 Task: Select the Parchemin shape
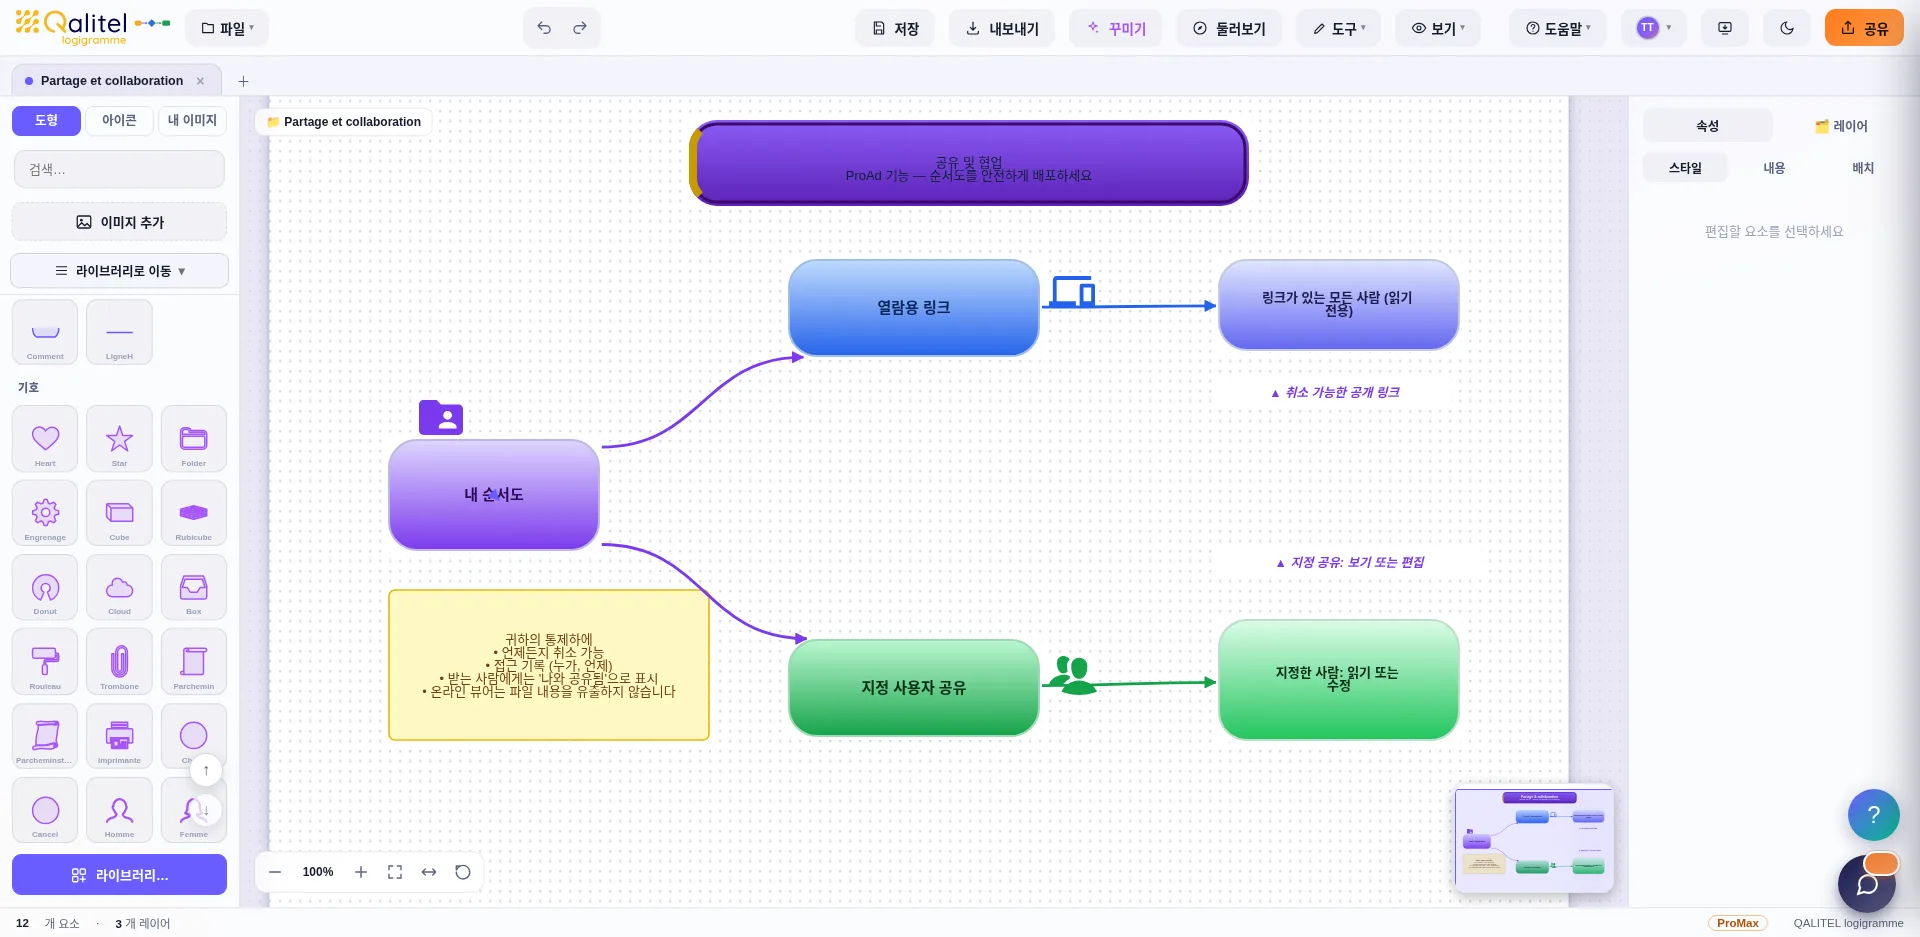point(194,661)
